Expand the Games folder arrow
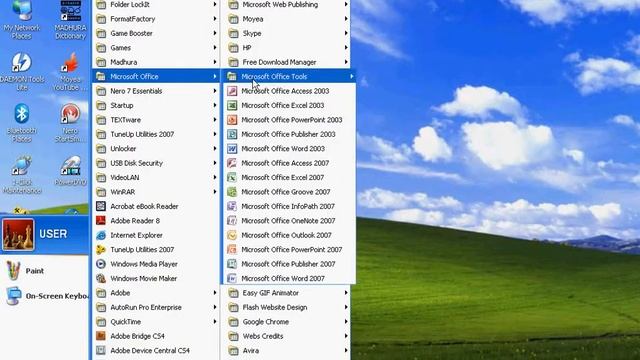Image resolution: width=640 pixels, height=360 pixels. click(x=215, y=48)
